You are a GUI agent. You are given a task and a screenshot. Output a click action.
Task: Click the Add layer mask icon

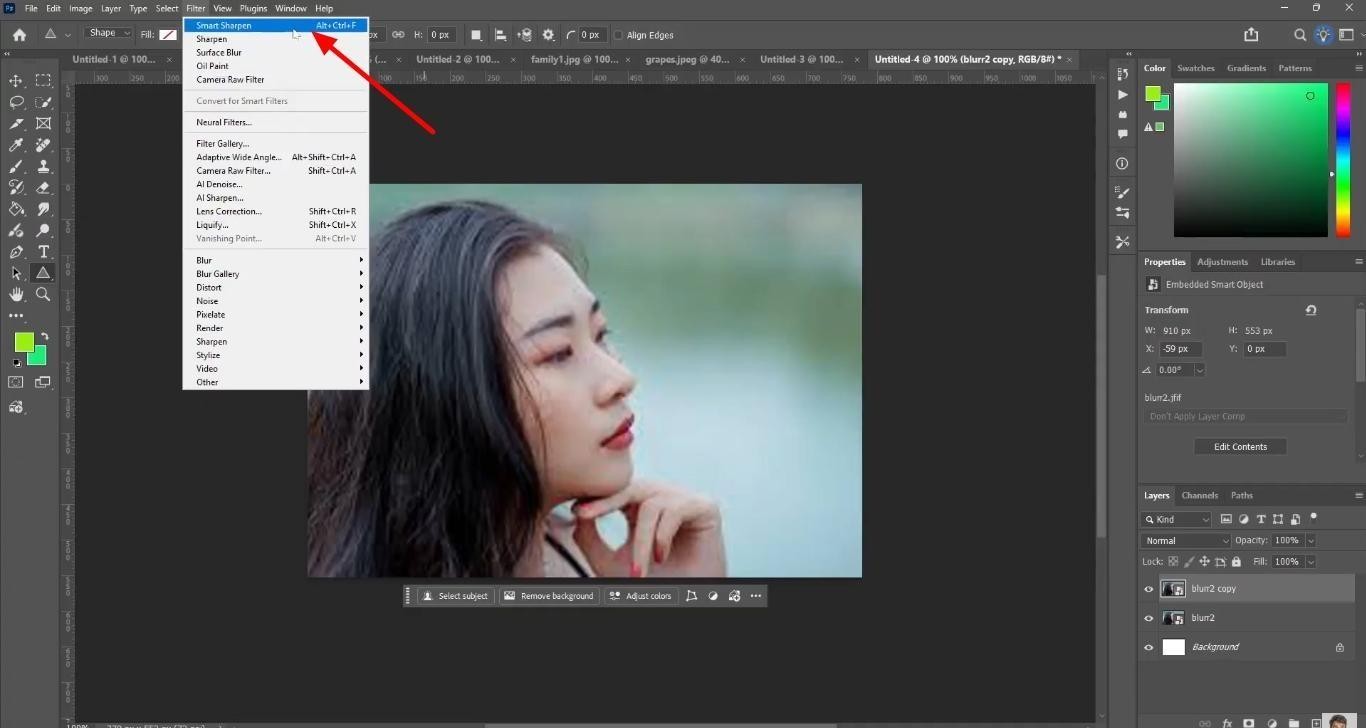tap(1249, 722)
